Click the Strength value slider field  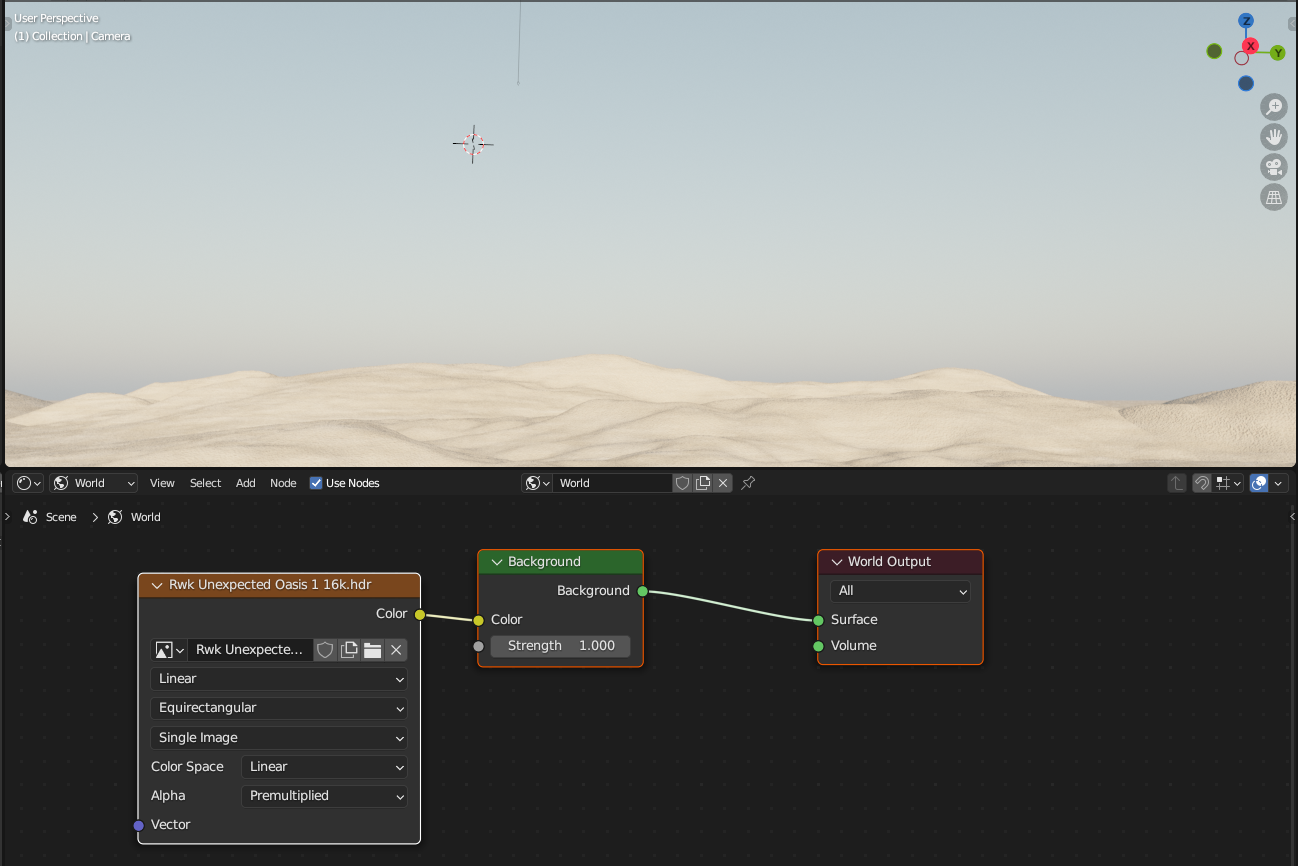[560, 646]
